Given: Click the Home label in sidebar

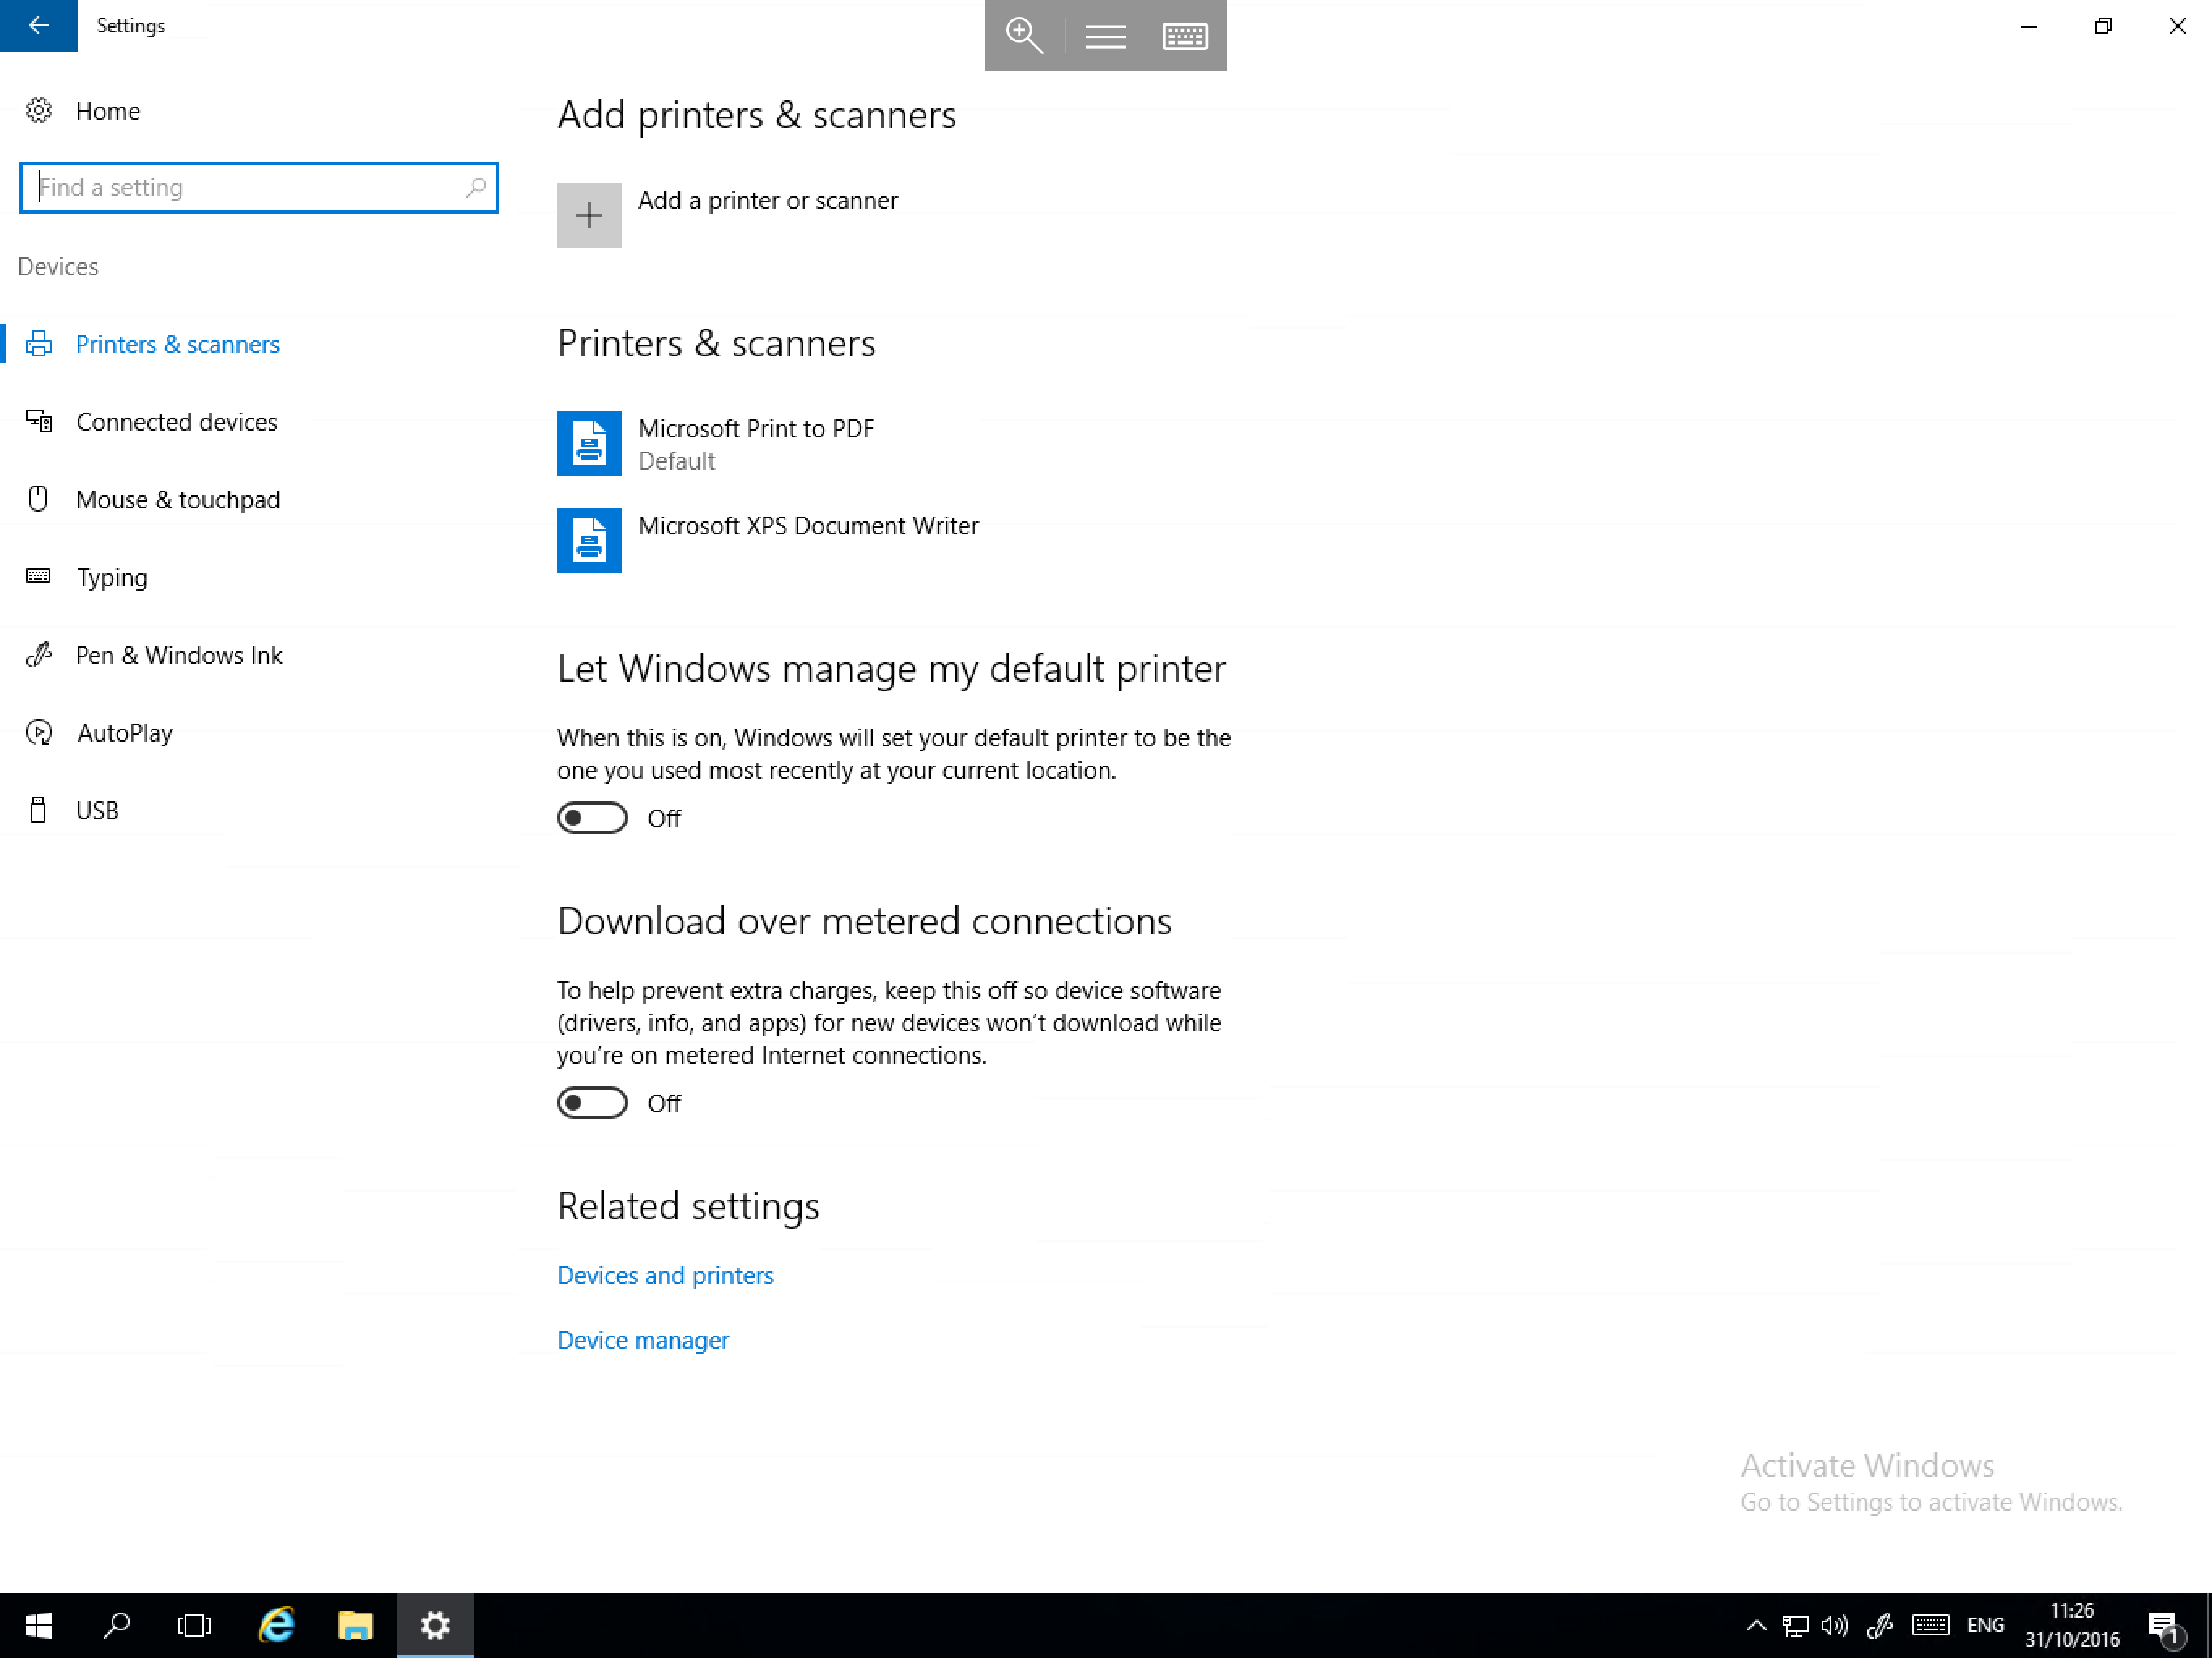Looking at the screenshot, I should (x=108, y=111).
